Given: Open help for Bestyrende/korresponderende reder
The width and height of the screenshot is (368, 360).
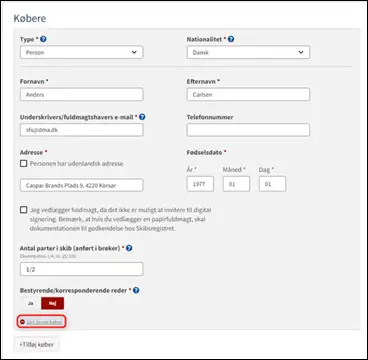Looking at the screenshot, I should [136, 290].
